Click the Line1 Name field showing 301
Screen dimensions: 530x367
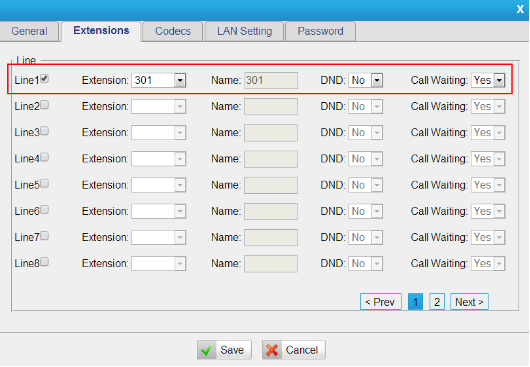tap(271, 80)
